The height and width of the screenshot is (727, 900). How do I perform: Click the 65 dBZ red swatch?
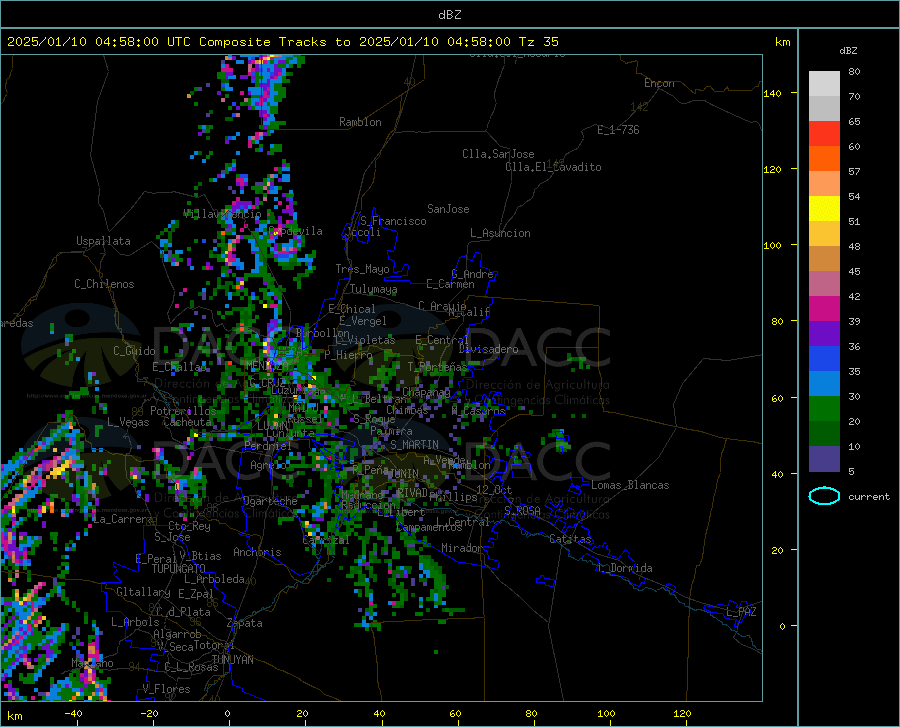click(x=824, y=133)
